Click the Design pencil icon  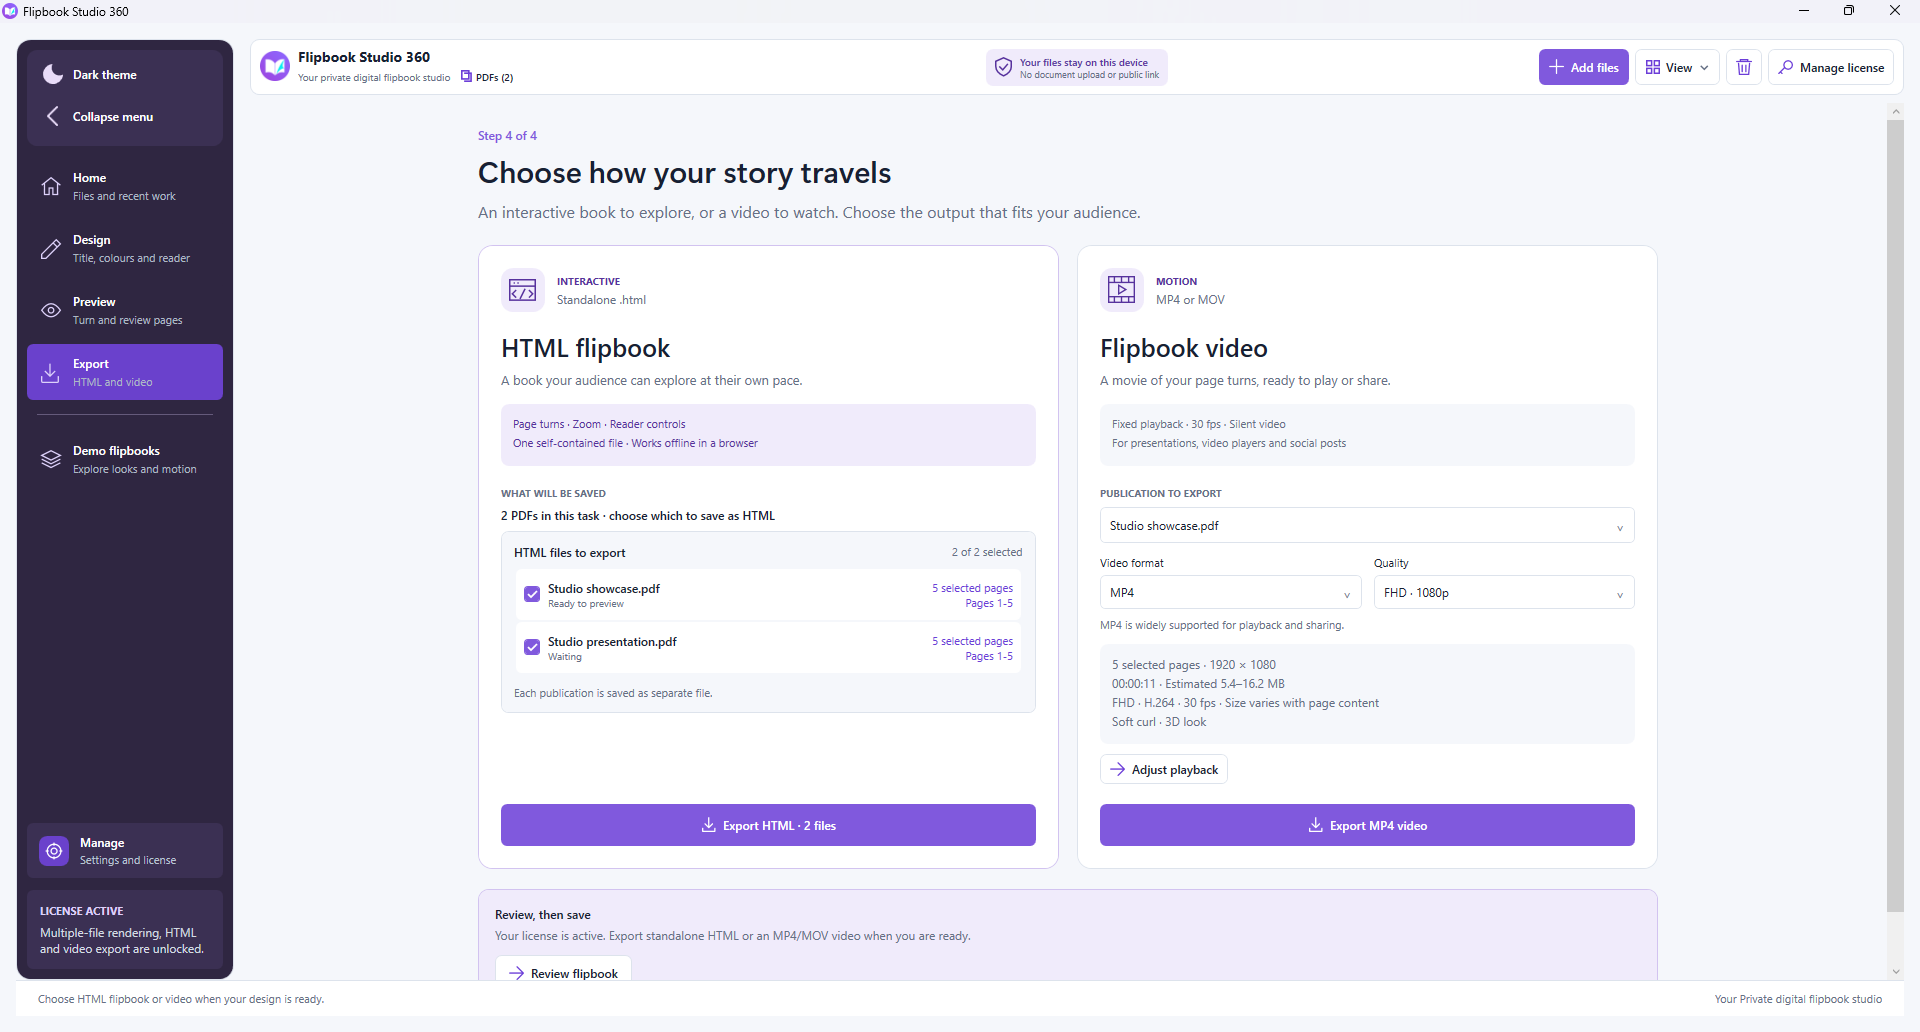pos(51,249)
